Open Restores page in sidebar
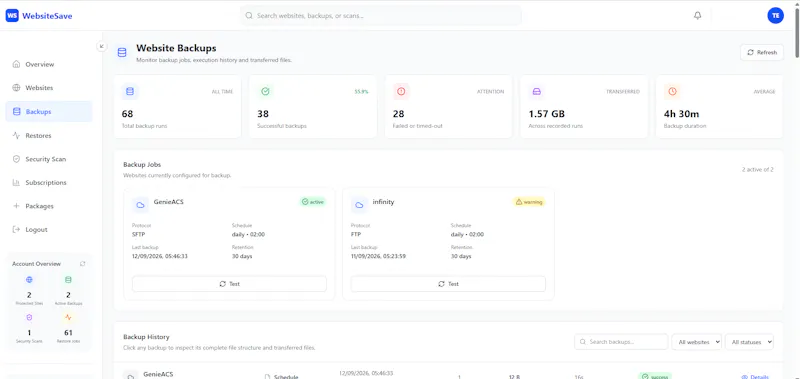The width and height of the screenshot is (800, 379). point(49,135)
